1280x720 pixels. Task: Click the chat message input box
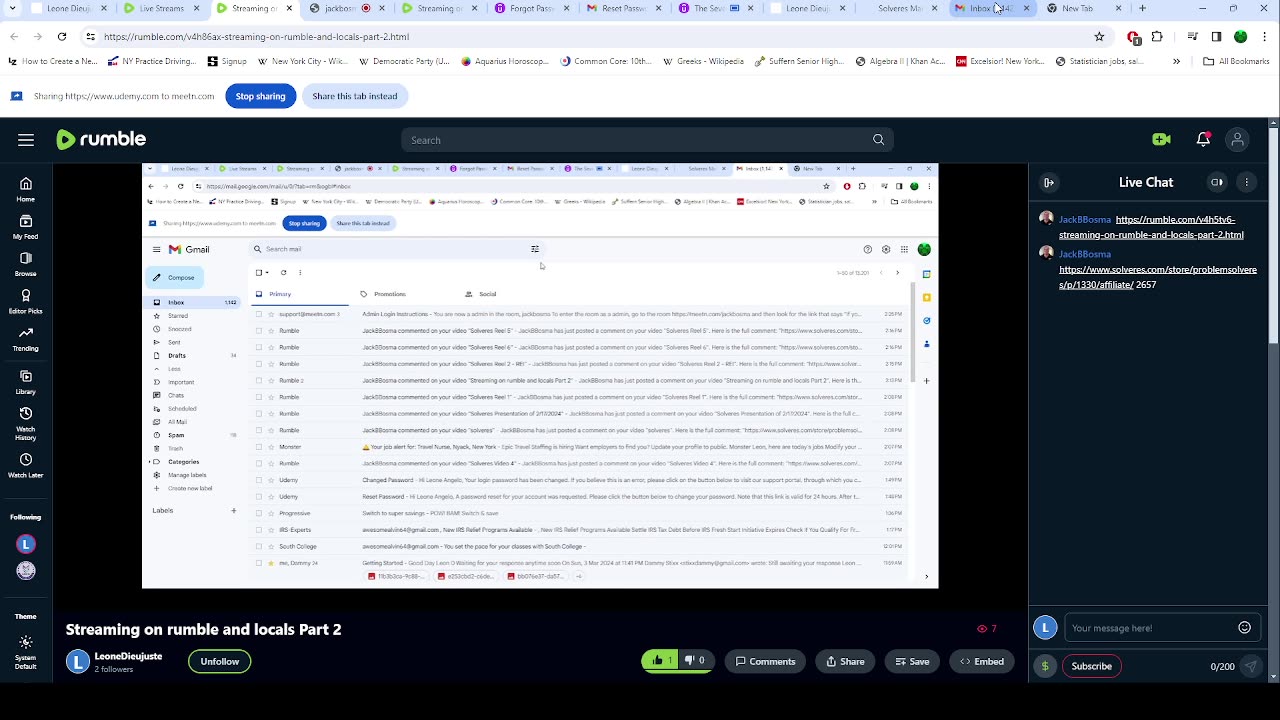click(1150, 628)
